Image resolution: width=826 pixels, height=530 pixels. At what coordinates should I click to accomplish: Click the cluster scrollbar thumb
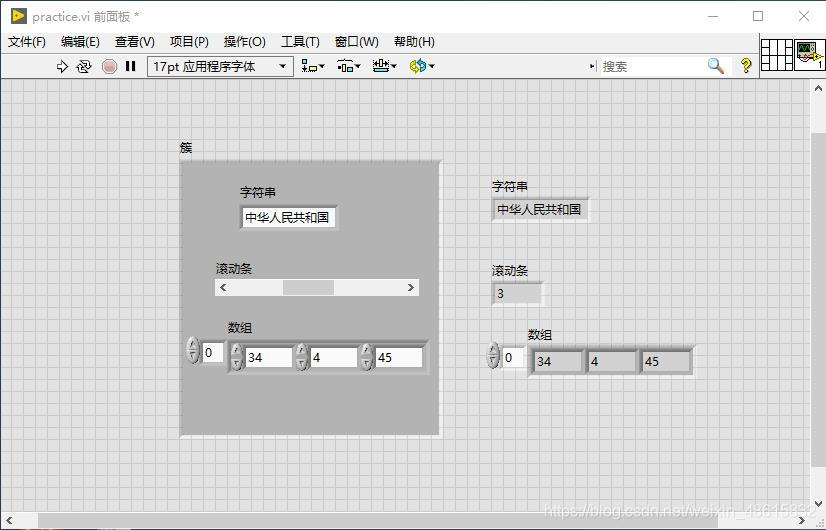coord(308,288)
